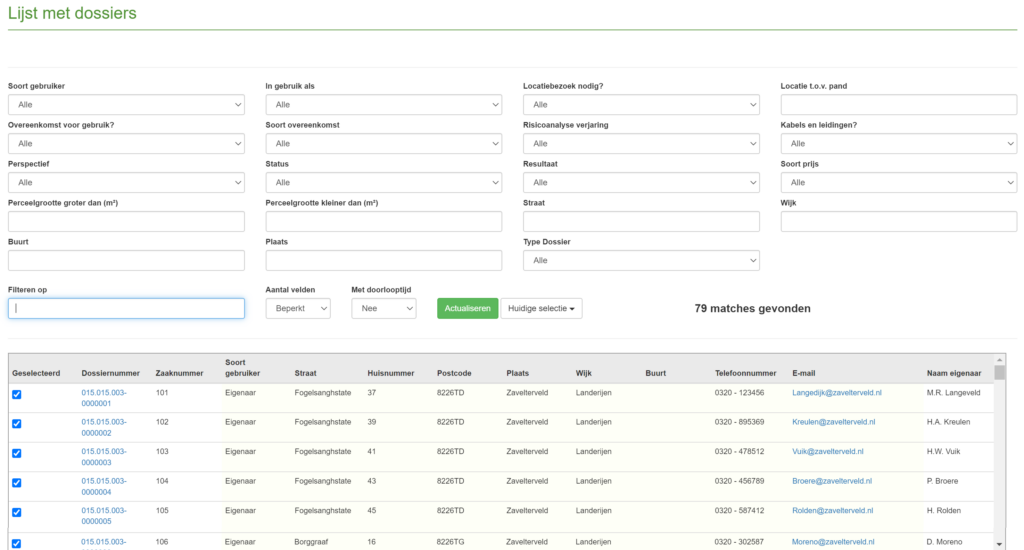The height and width of the screenshot is (550, 1024).
Task: Open the Status dropdown
Action: [383, 182]
